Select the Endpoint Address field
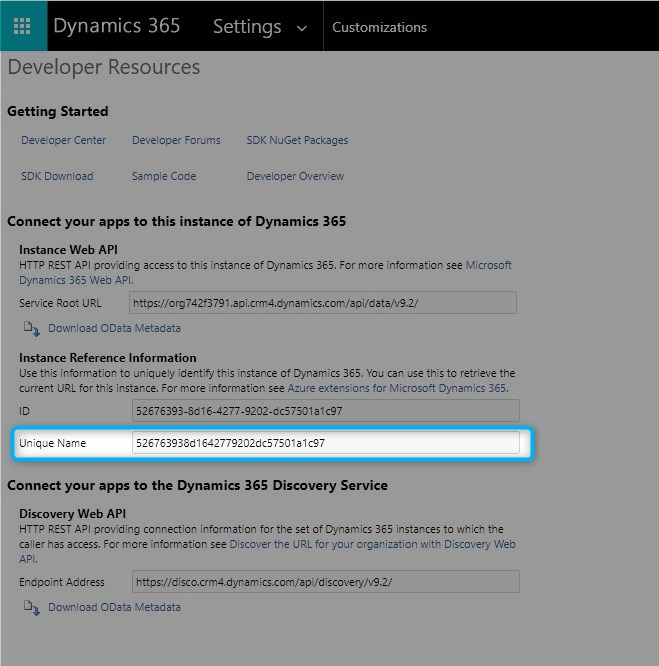Screen dimensions: 659x666 tap(326, 582)
